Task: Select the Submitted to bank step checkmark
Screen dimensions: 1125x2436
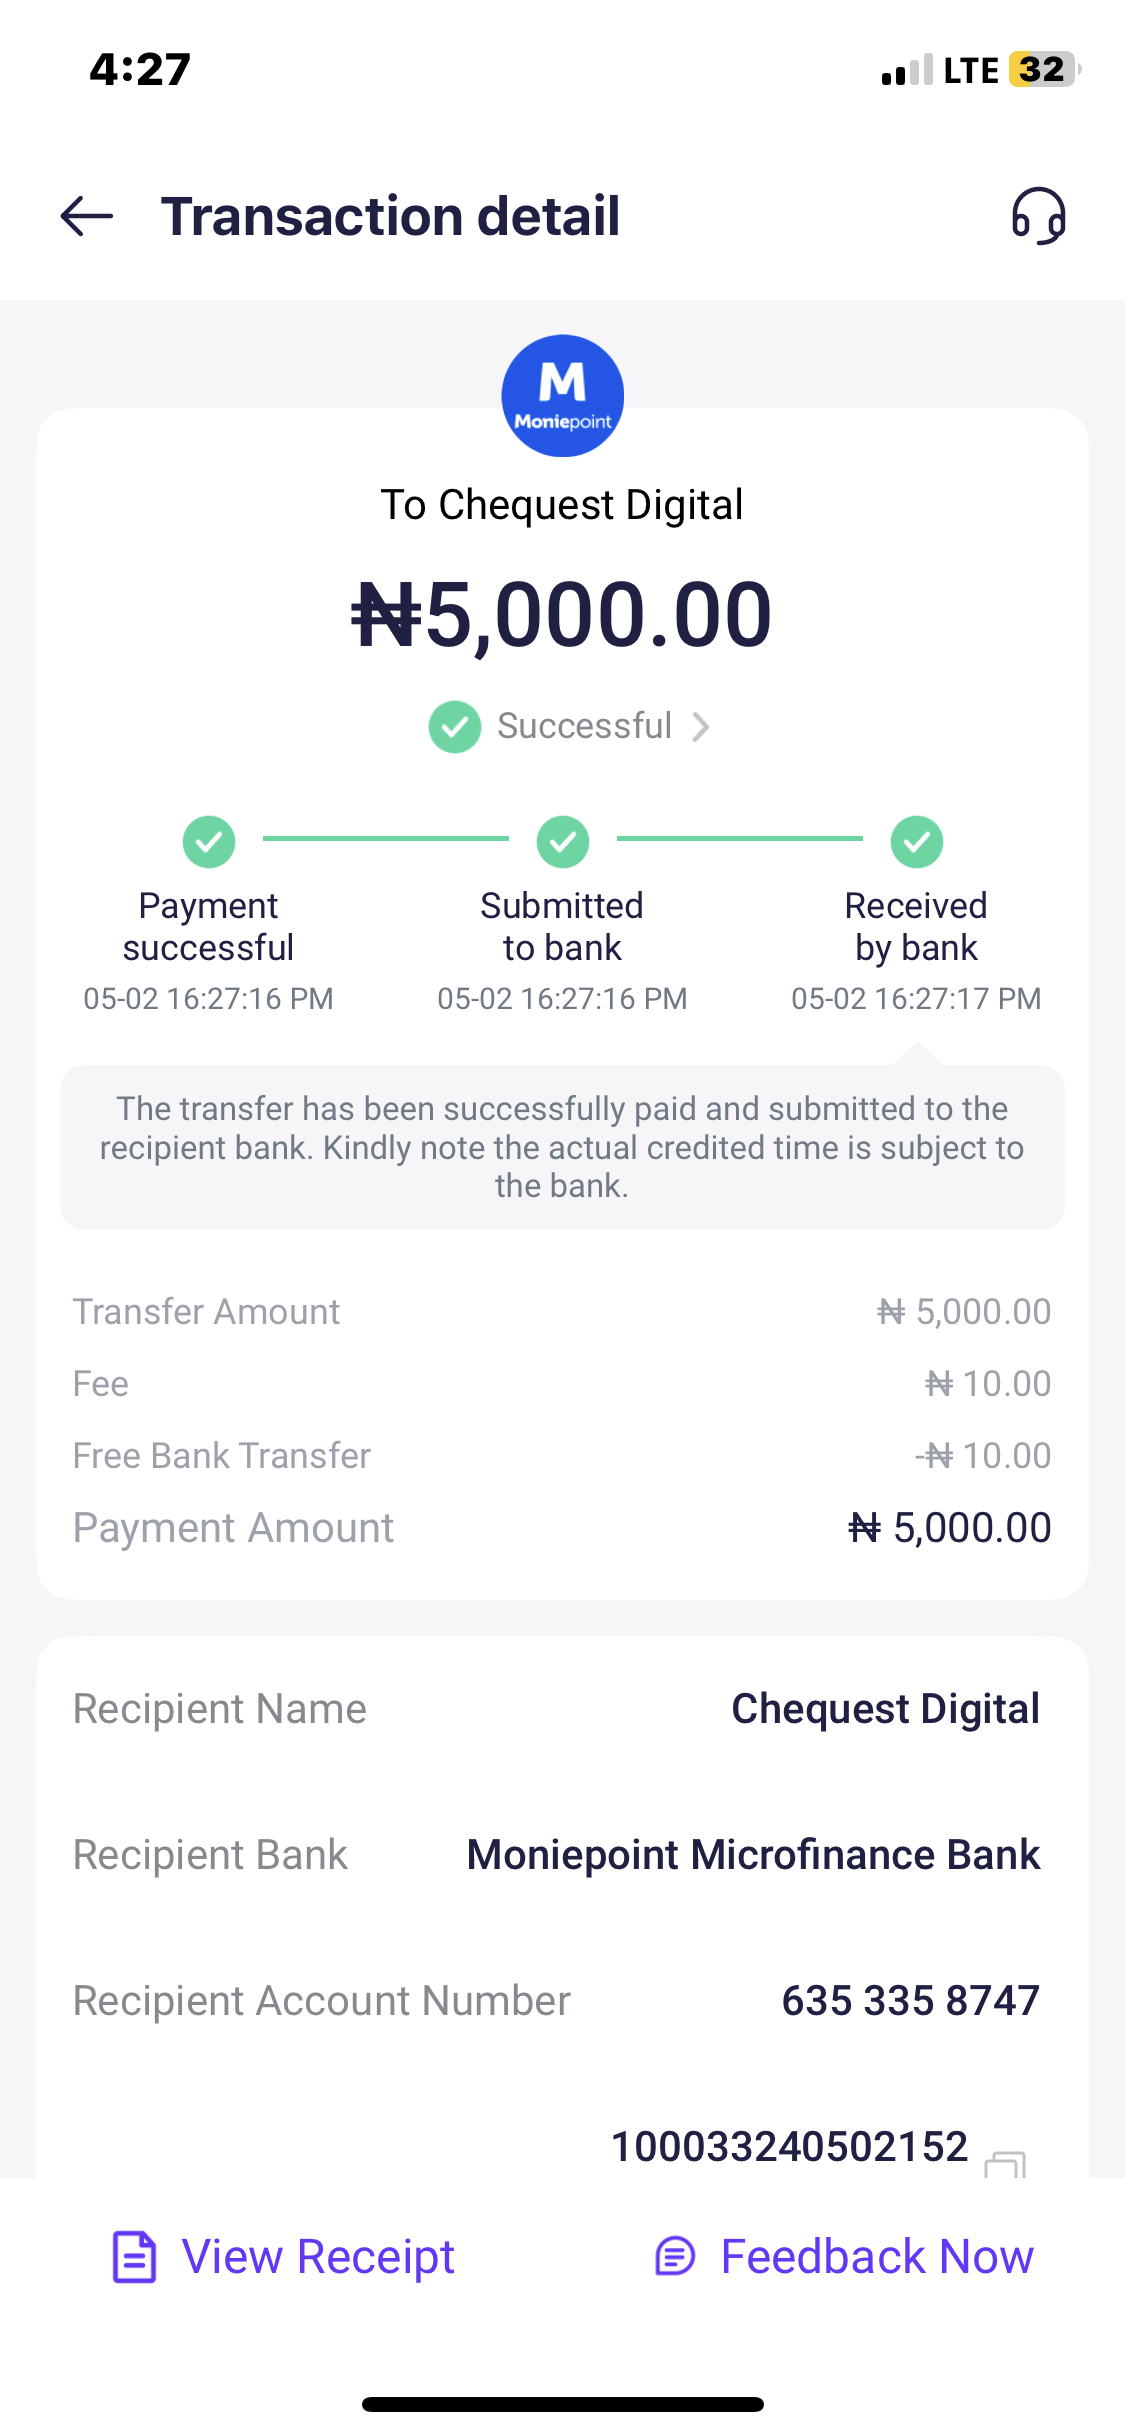Action: coord(563,842)
